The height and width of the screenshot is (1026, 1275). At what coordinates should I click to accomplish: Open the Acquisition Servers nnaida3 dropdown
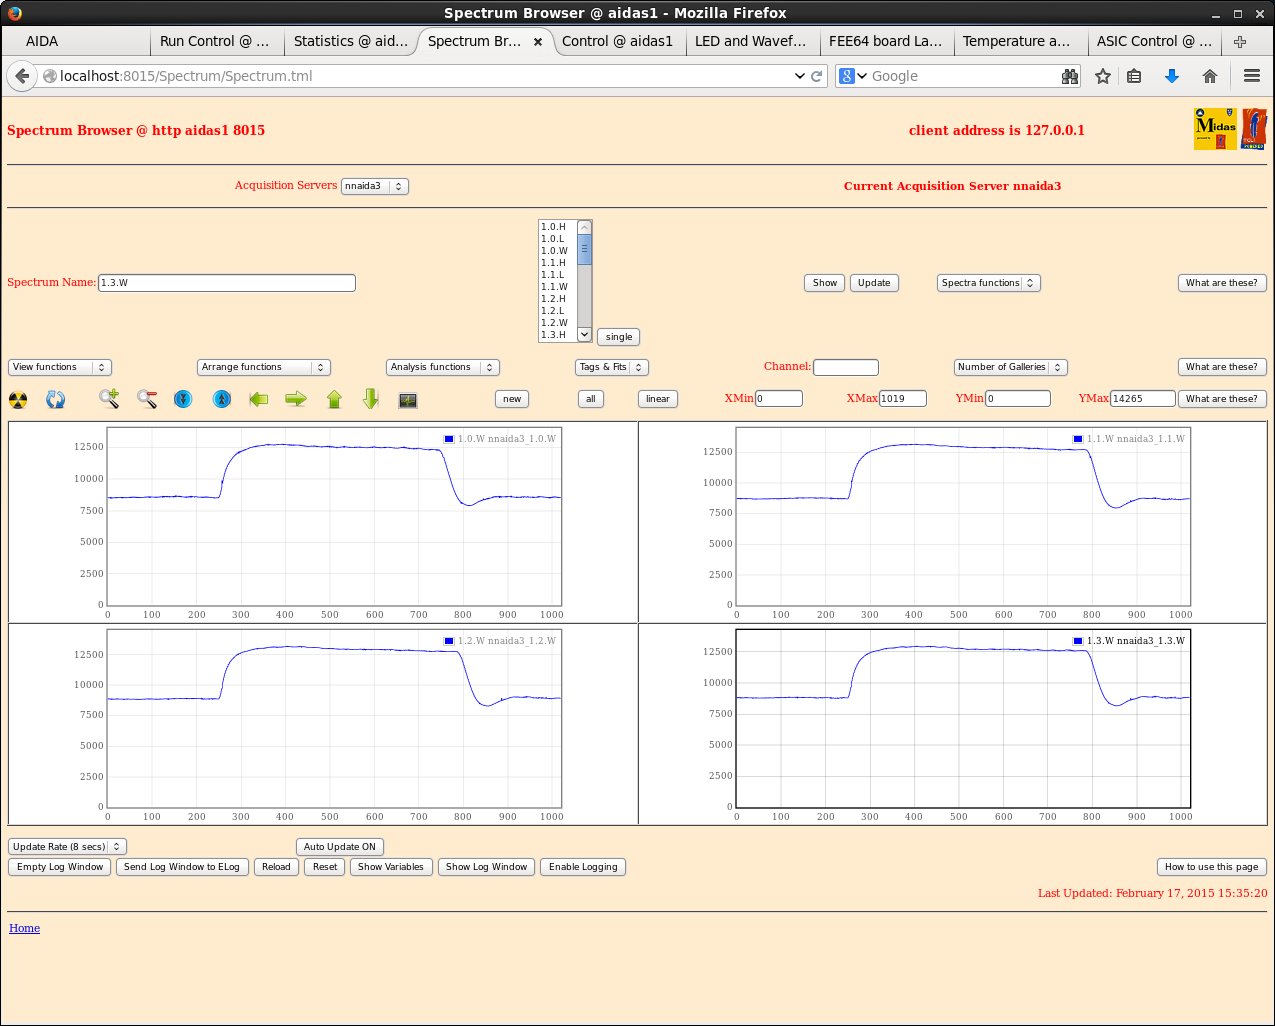pos(374,186)
